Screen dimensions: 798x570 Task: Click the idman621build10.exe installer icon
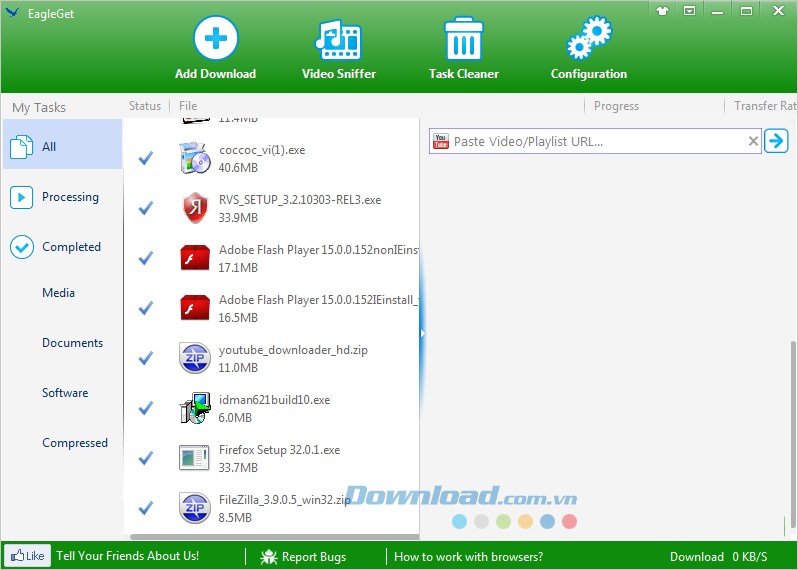pyautogui.click(x=193, y=408)
